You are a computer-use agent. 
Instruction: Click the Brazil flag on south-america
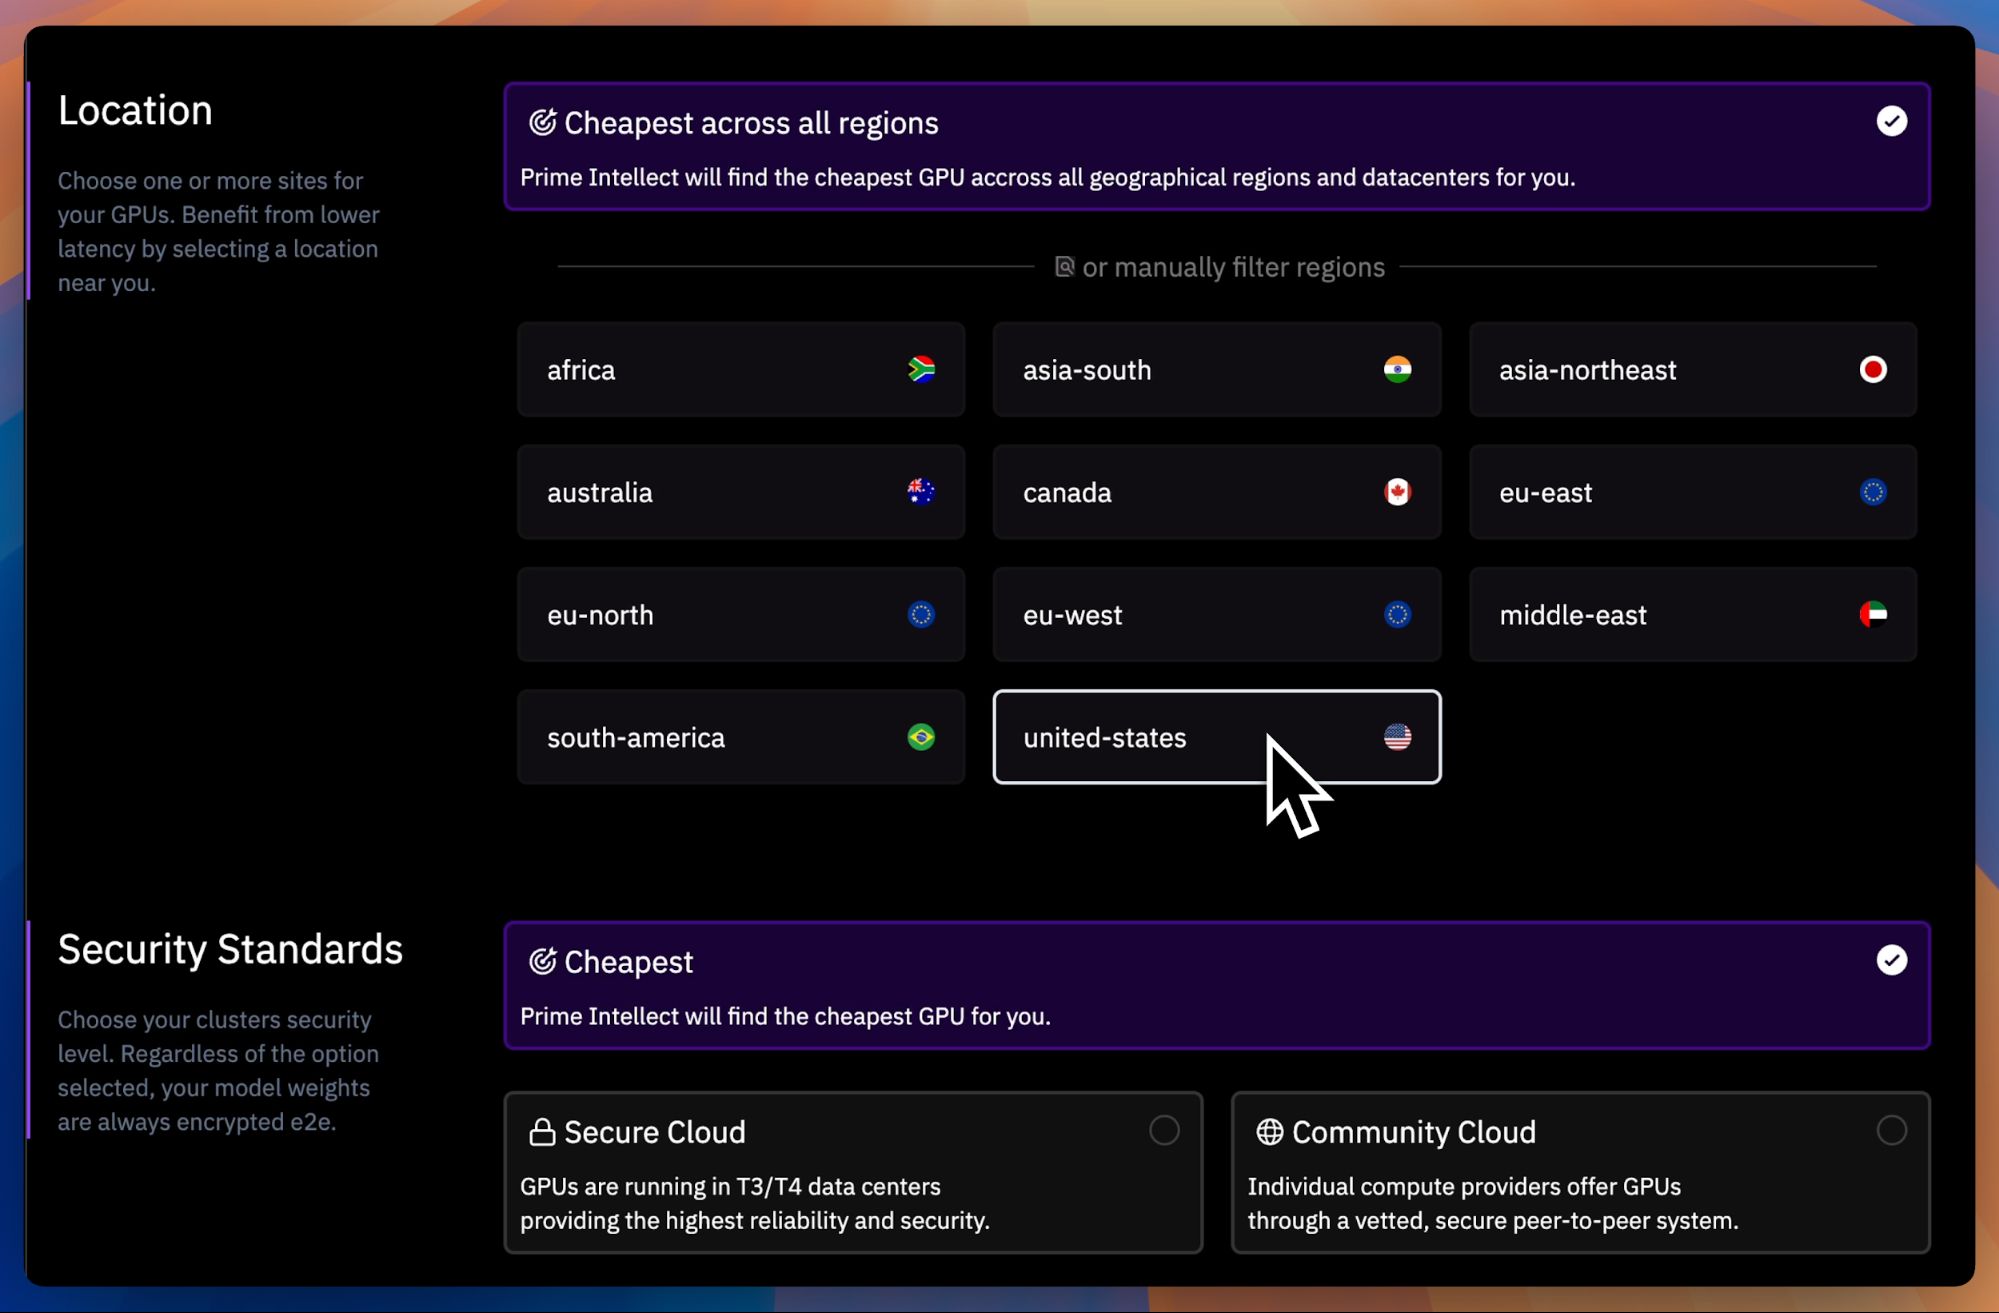[921, 737]
